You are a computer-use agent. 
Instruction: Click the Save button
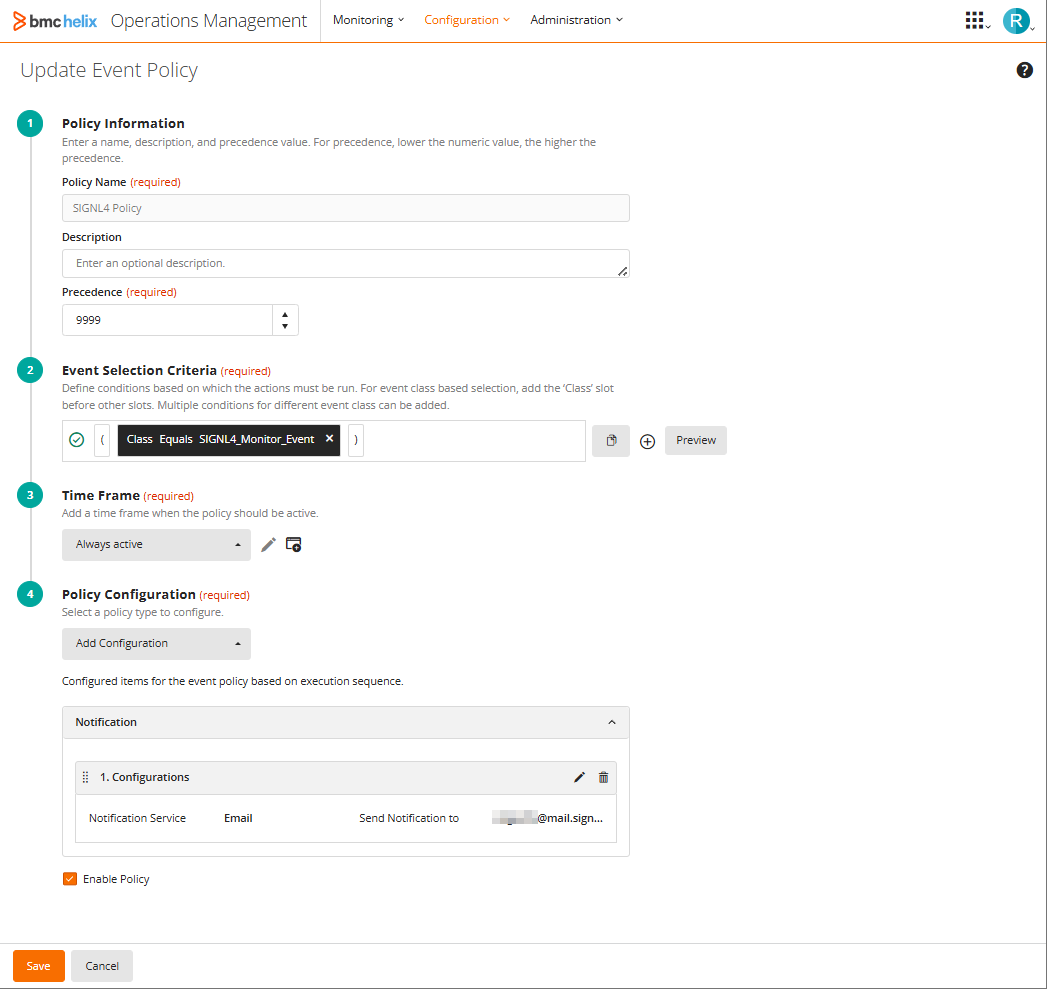39,966
